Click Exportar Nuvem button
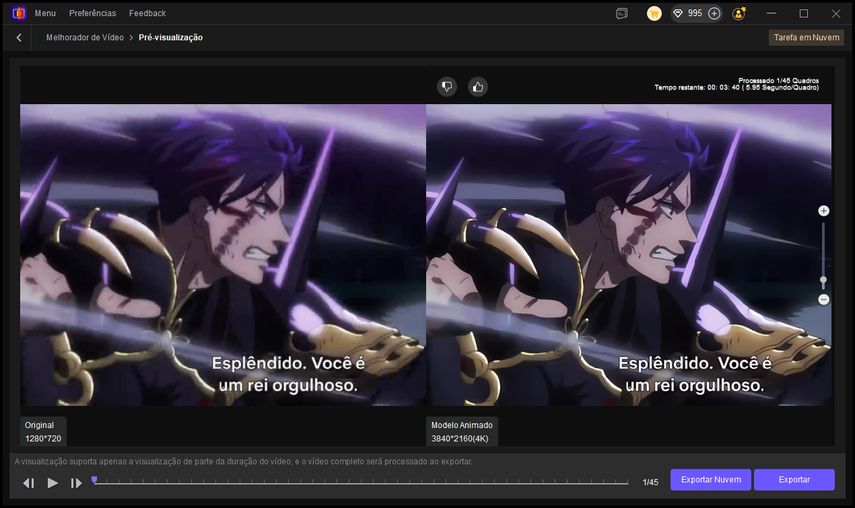This screenshot has width=855, height=508. 711,480
